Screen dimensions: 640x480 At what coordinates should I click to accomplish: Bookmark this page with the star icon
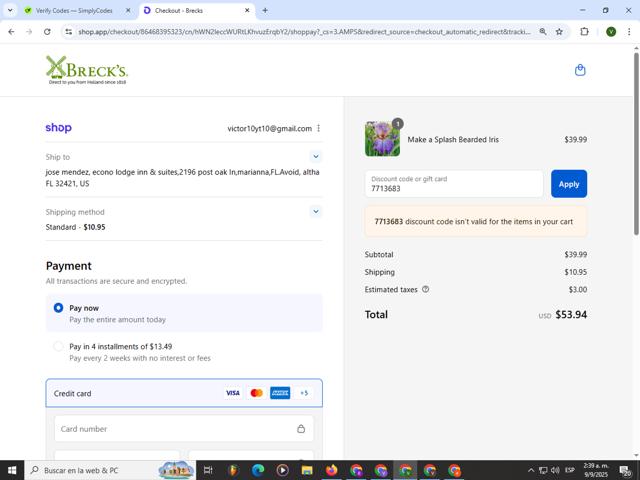(559, 31)
